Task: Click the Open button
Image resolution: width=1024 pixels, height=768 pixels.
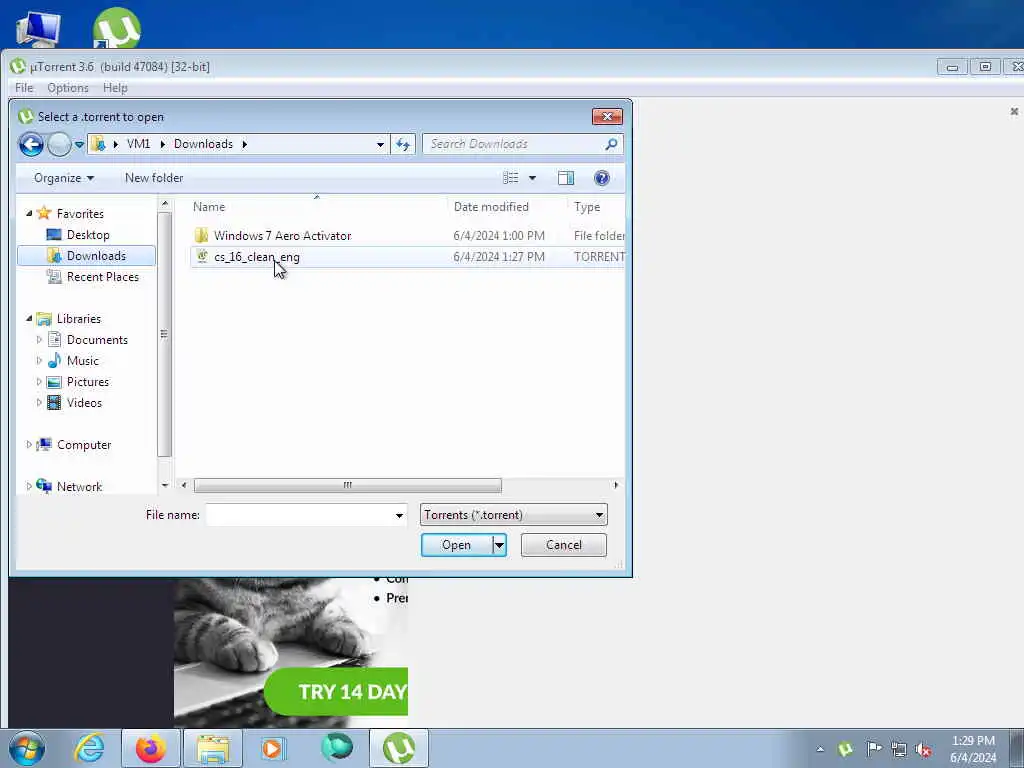Action: 456,545
